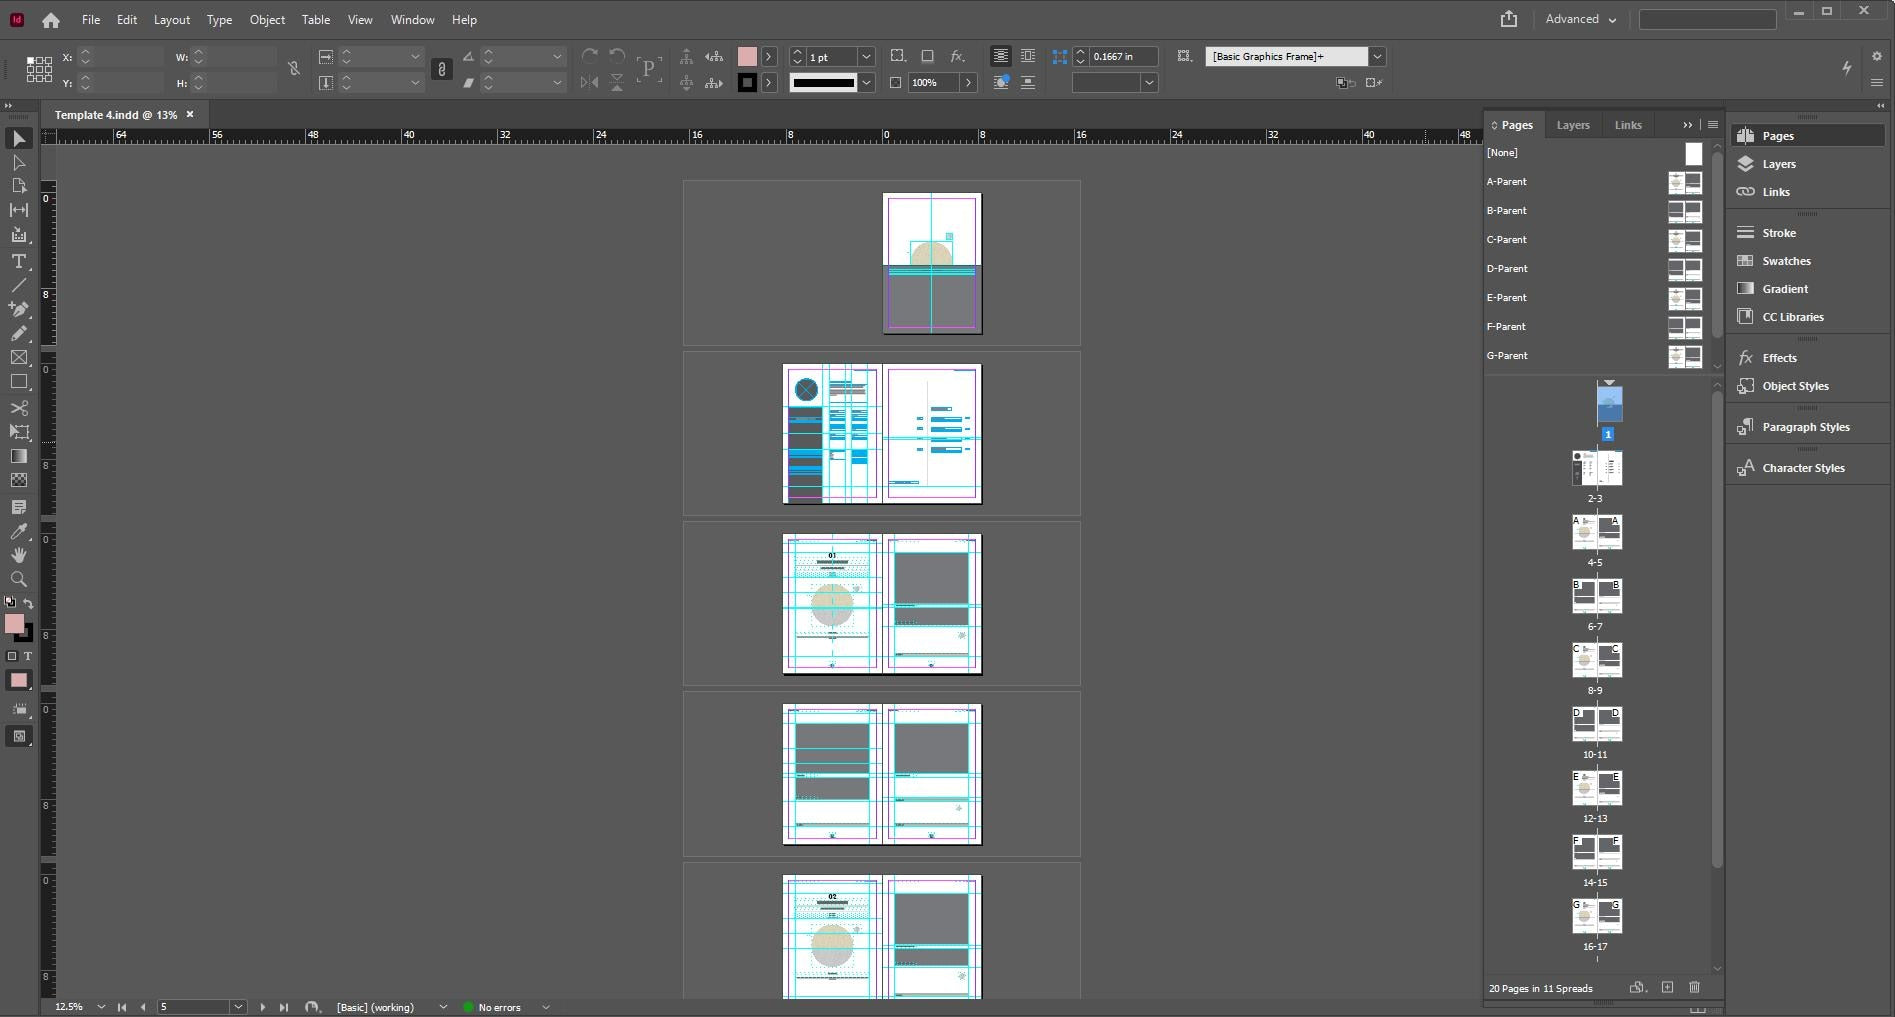Open the Swatches panel button
The height and width of the screenshot is (1017, 1895).
(1786, 261)
